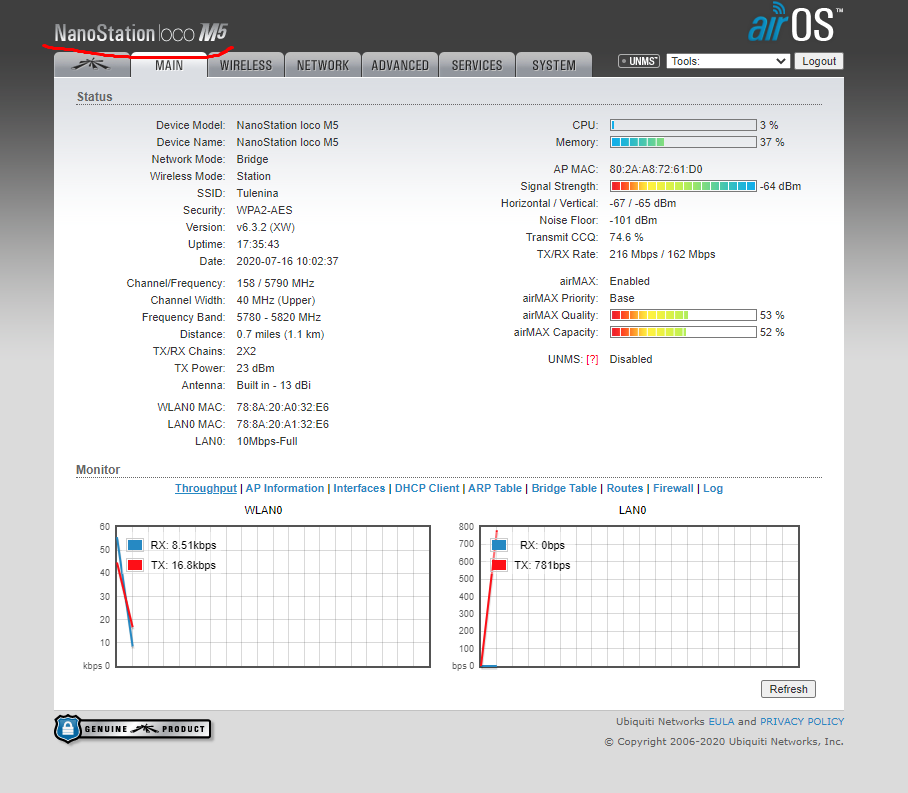Open the DHCP Client link
This screenshot has height=793, width=908.
pos(427,488)
